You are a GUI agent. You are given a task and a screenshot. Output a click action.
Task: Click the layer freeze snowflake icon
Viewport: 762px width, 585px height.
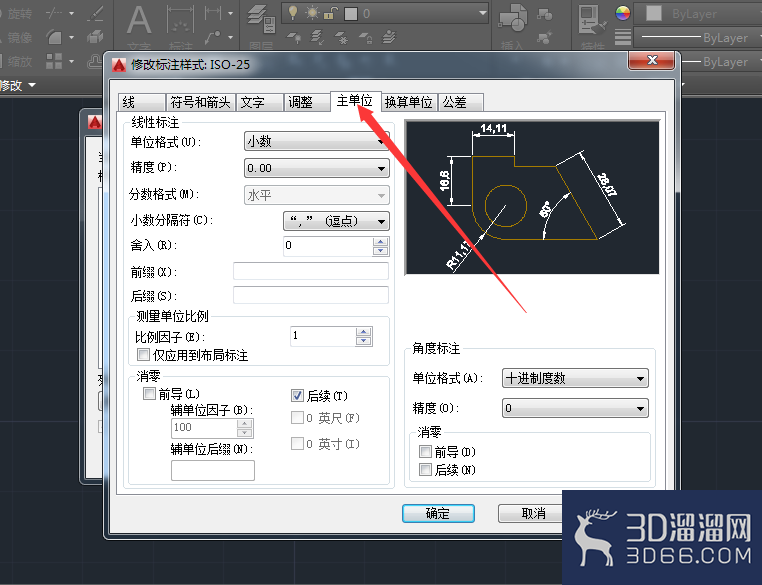point(342,37)
